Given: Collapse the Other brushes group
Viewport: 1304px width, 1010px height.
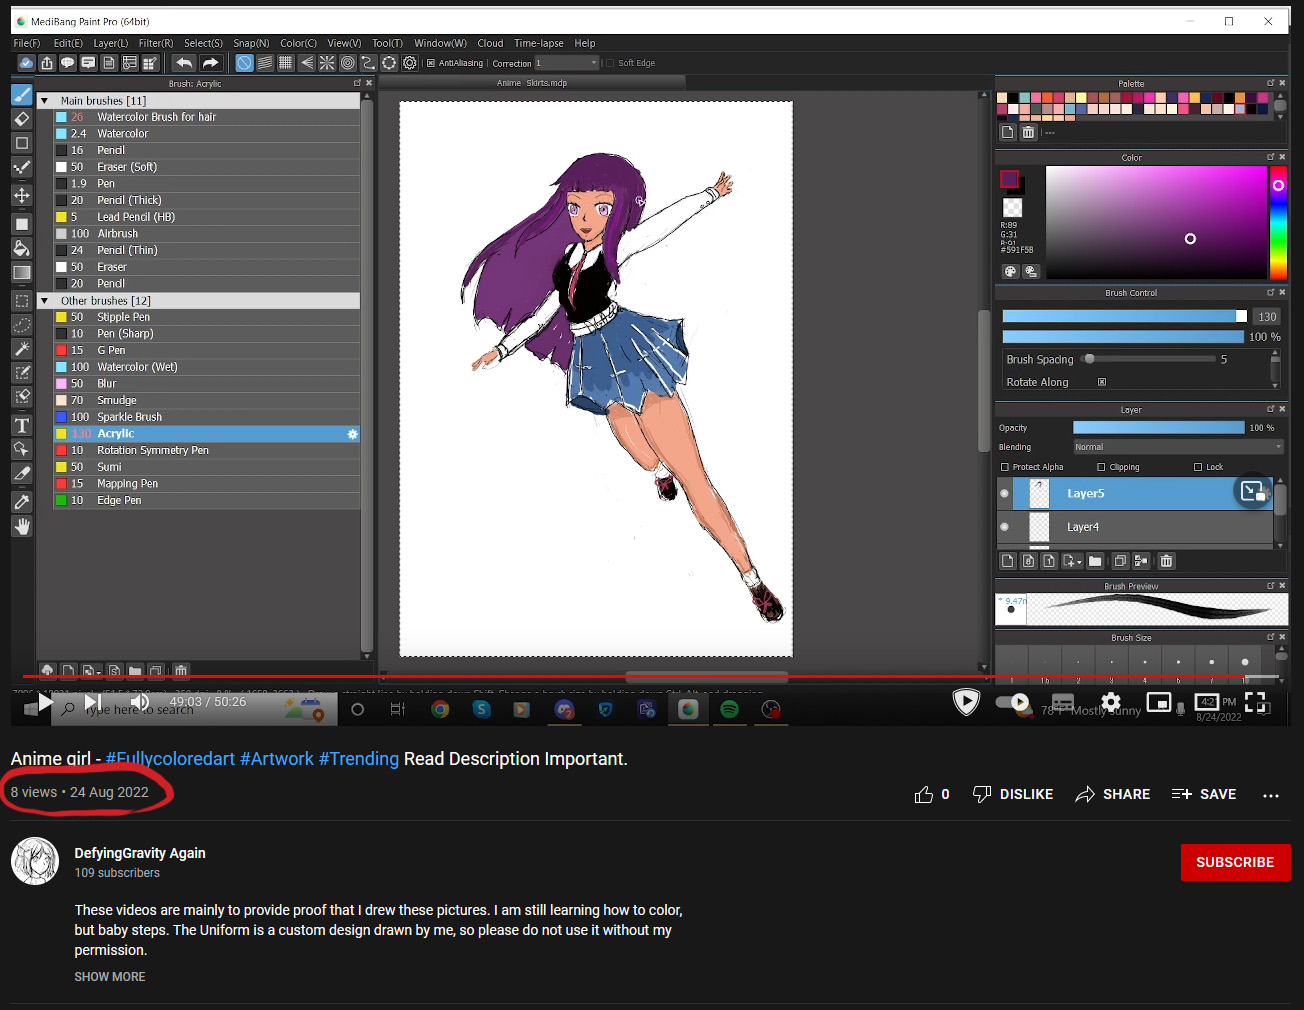Looking at the screenshot, I should click(44, 301).
